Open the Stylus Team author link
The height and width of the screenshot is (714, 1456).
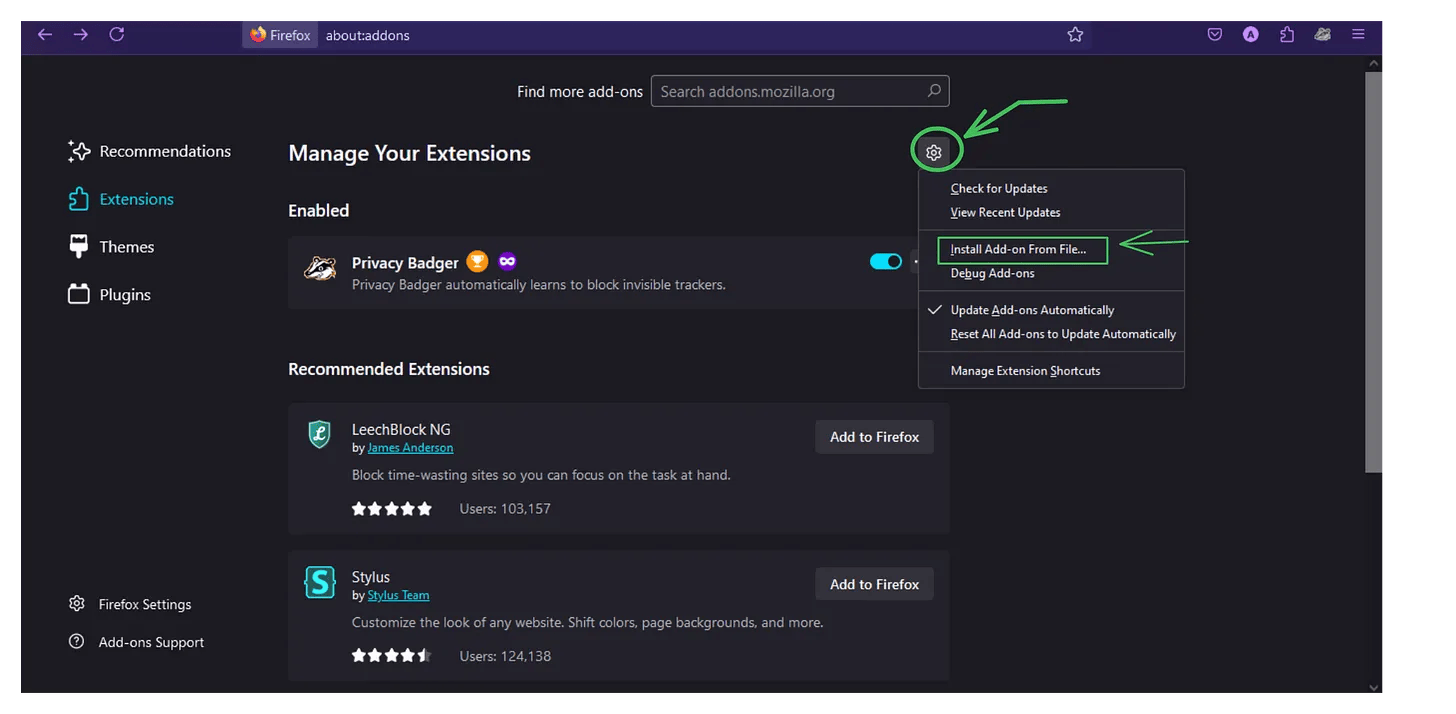pos(398,596)
